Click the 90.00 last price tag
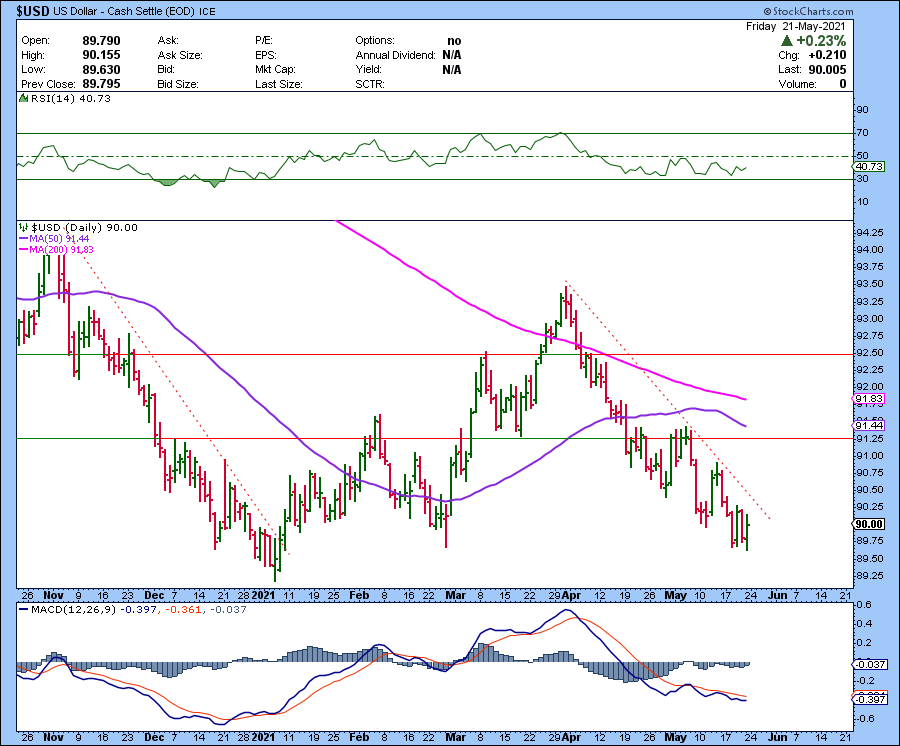 (x=867, y=524)
